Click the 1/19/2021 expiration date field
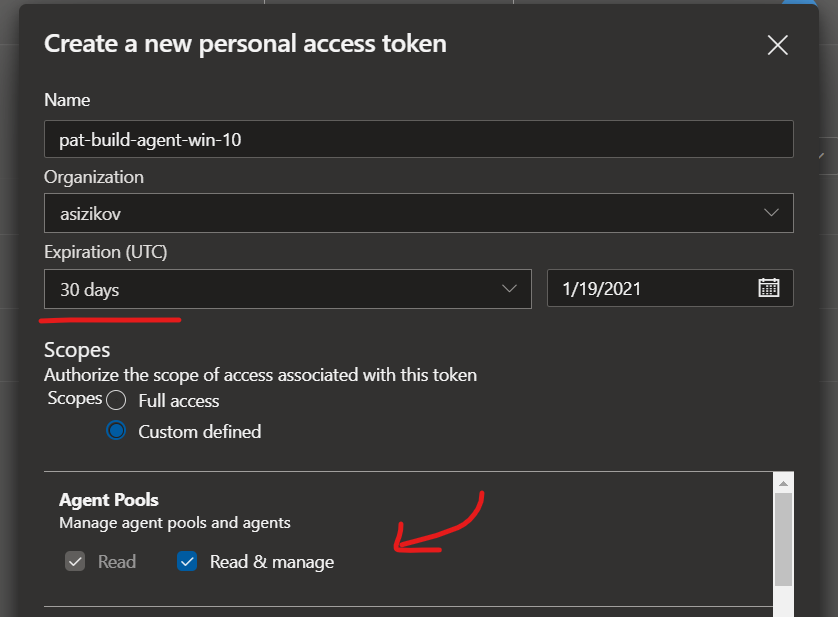This screenshot has width=838, height=617. 650,289
